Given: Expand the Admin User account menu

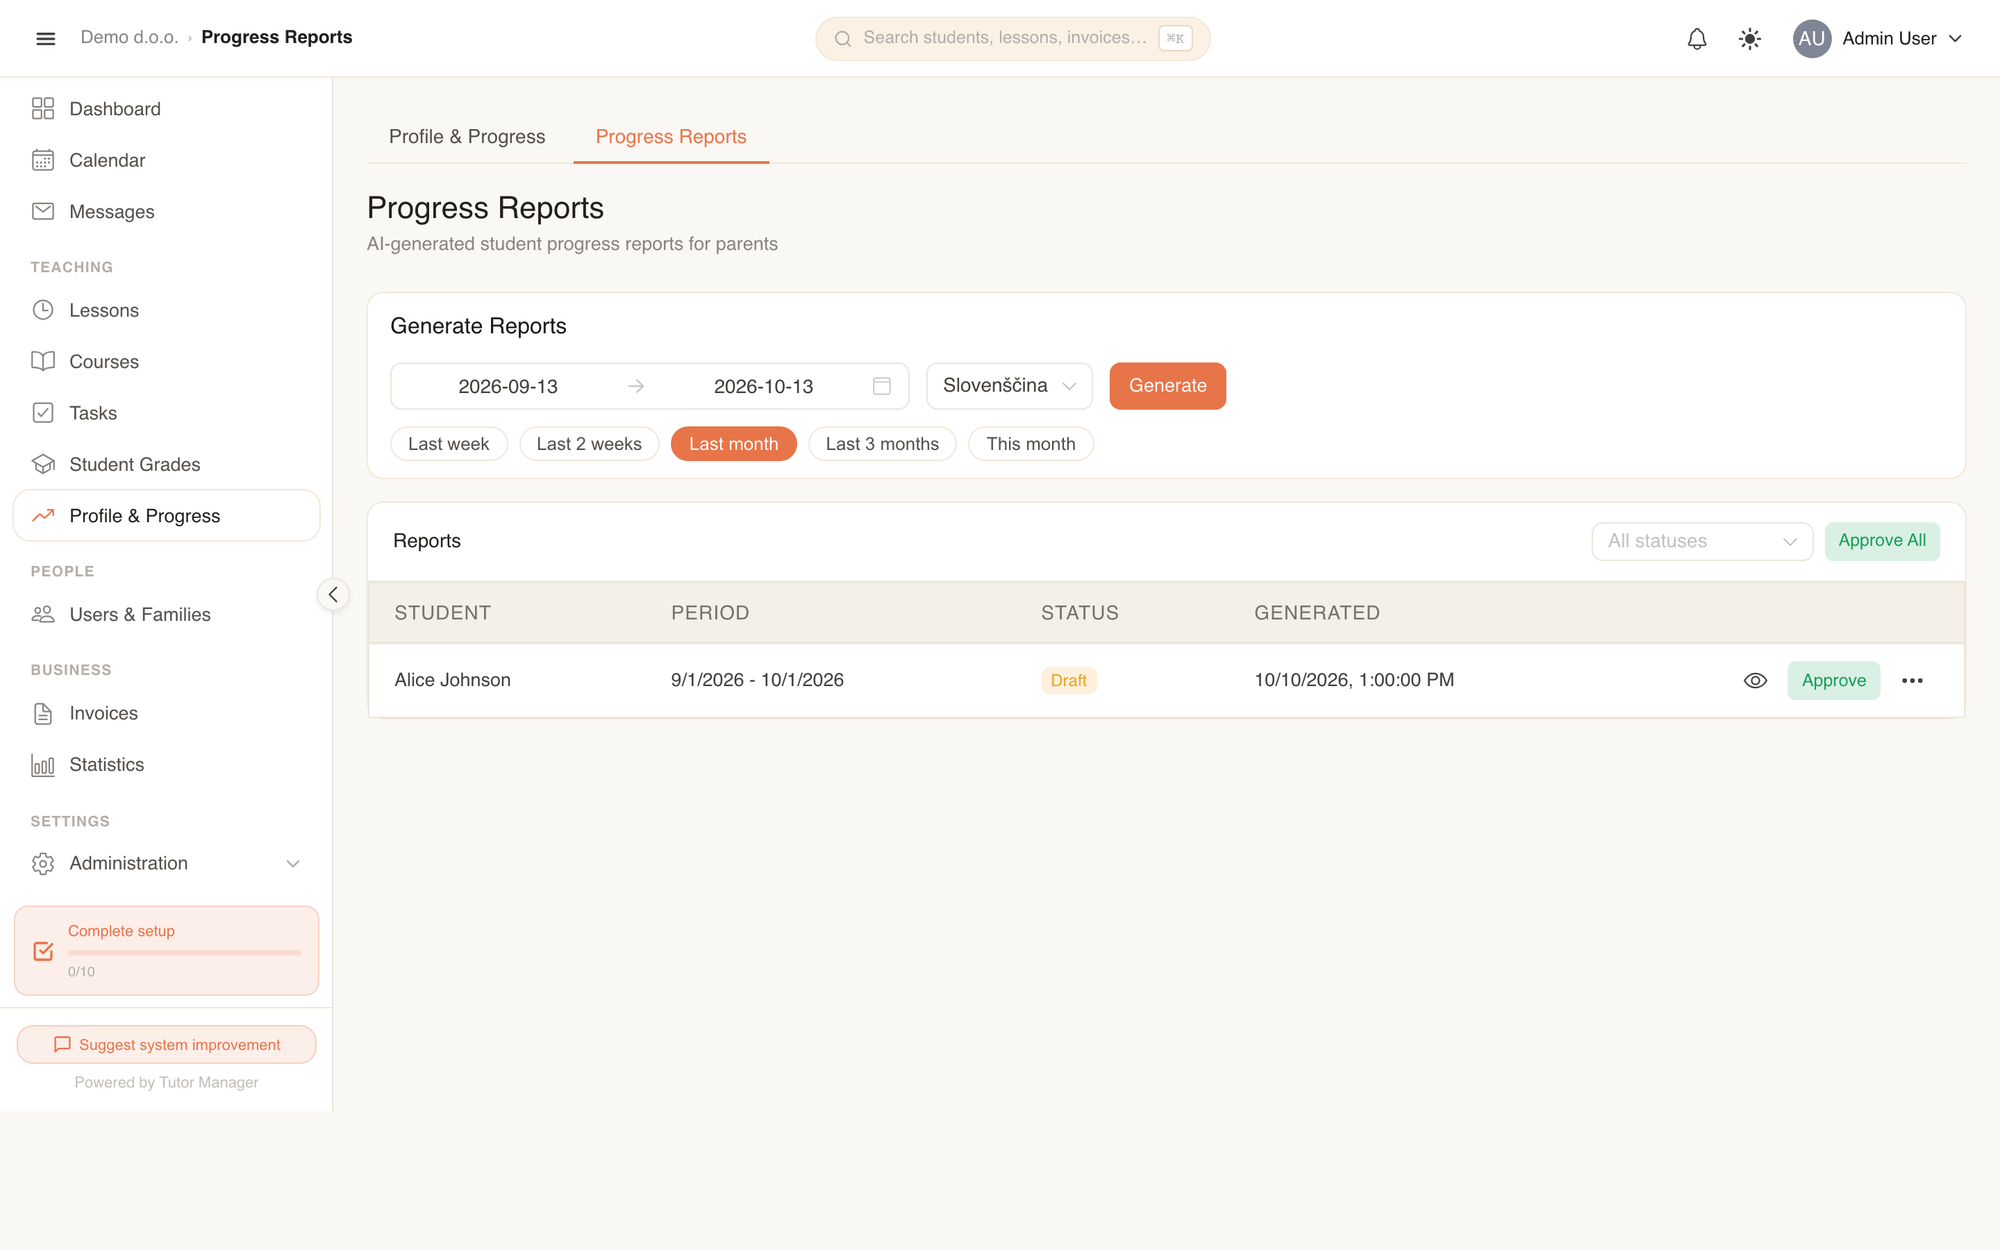Looking at the screenshot, I should (1878, 39).
